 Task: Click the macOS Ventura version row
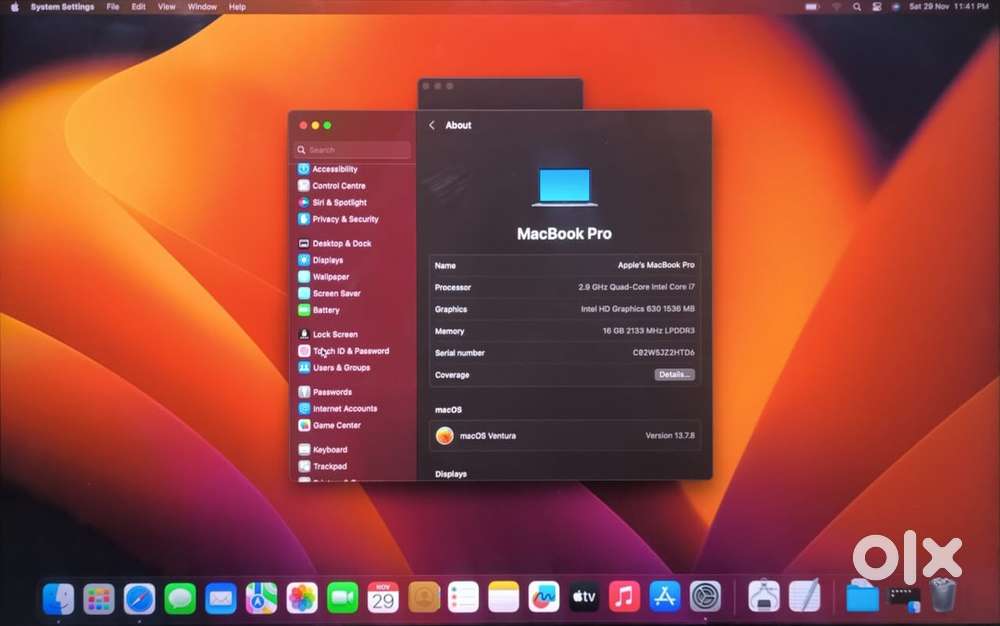point(565,436)
